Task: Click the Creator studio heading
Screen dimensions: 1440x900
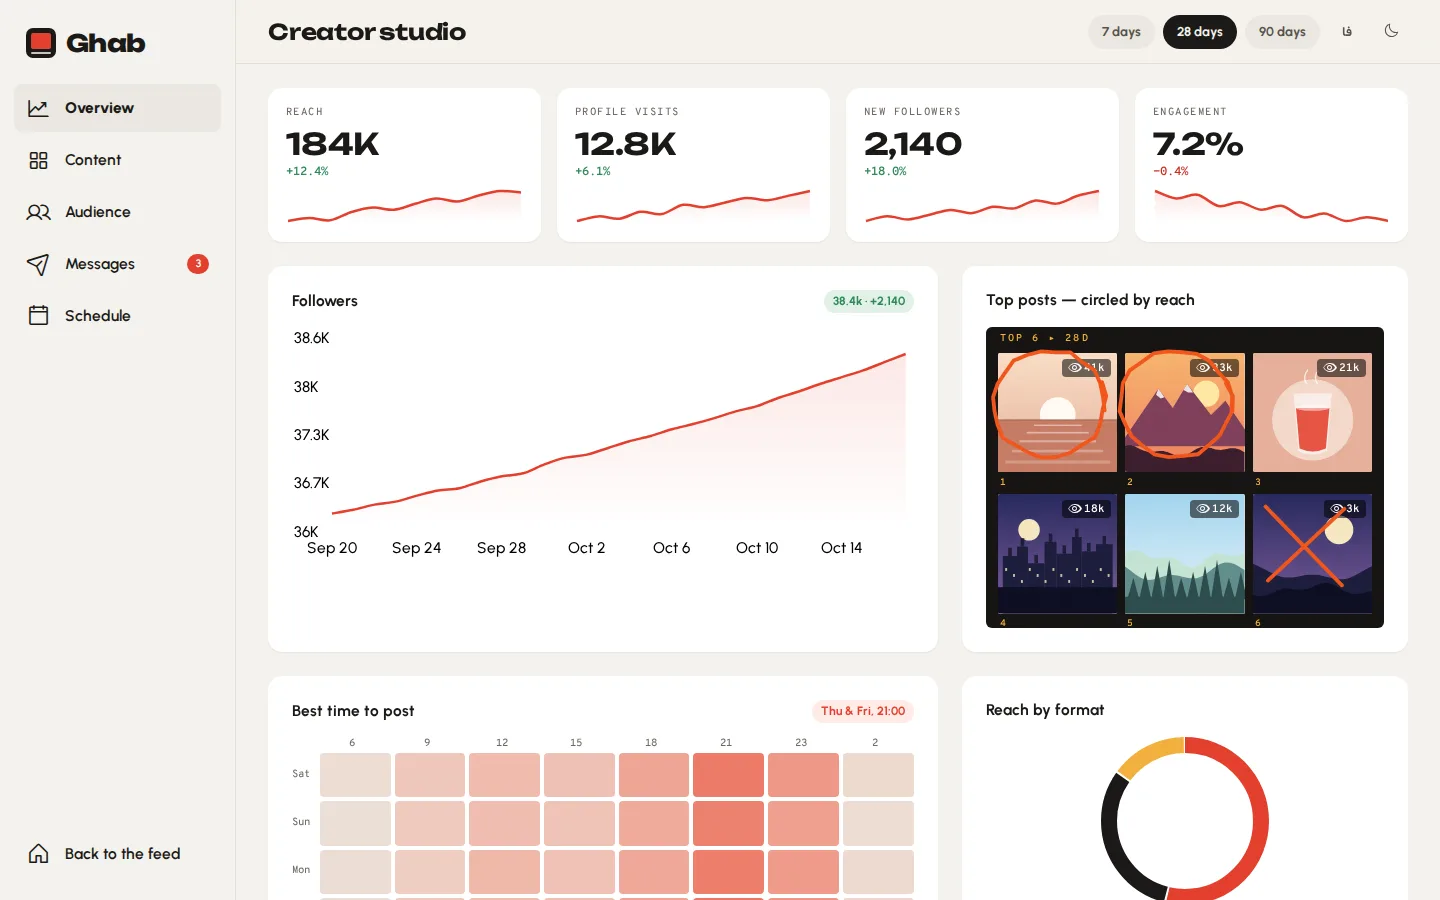Action: (367, 32)
